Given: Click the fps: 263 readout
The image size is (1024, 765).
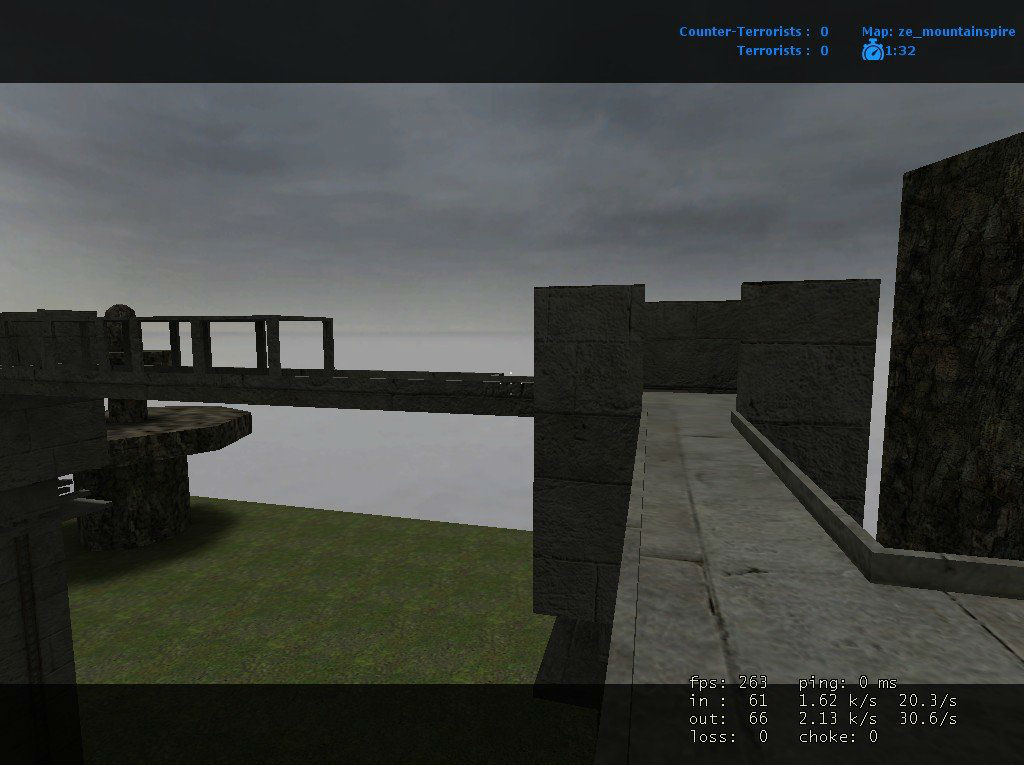Looking at the screenshot, I should pyautogui.click(x=728, y=683).
